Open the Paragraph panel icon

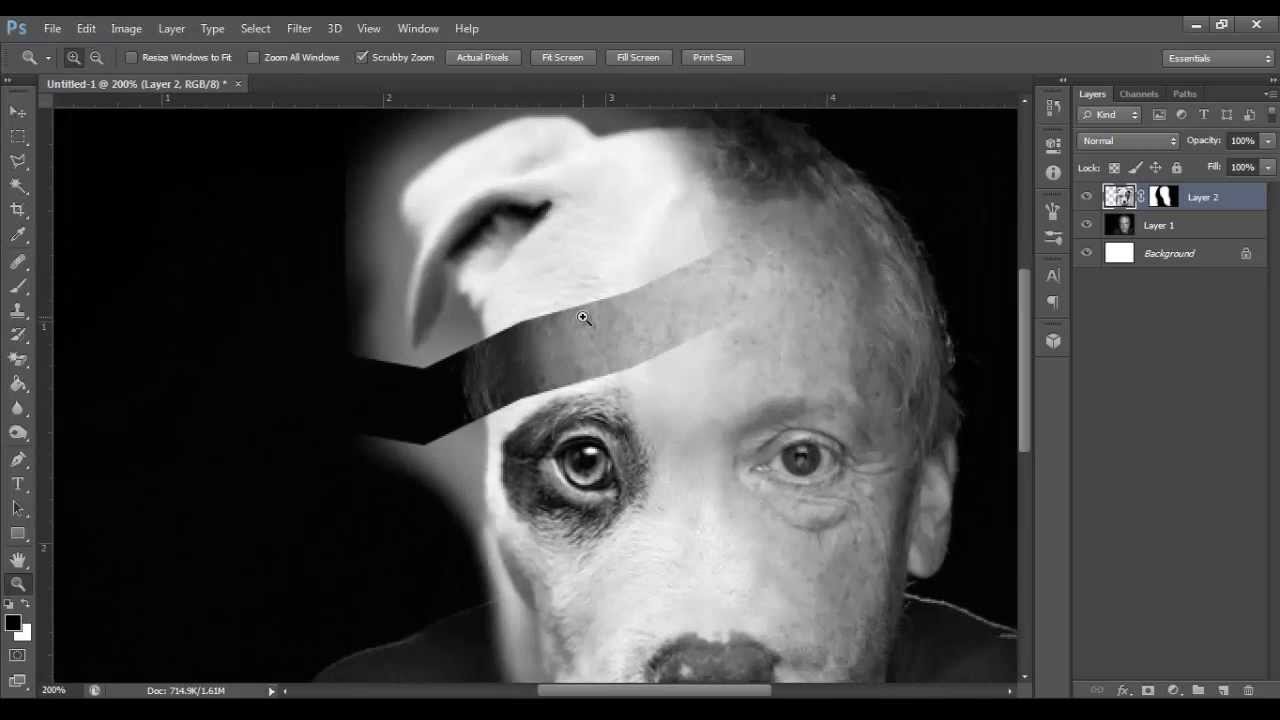(1053, 303)
